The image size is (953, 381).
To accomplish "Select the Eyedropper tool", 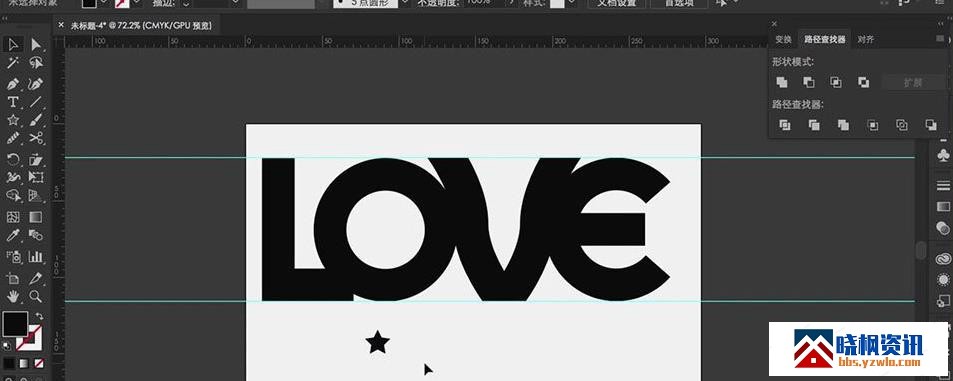I will 13,235.
